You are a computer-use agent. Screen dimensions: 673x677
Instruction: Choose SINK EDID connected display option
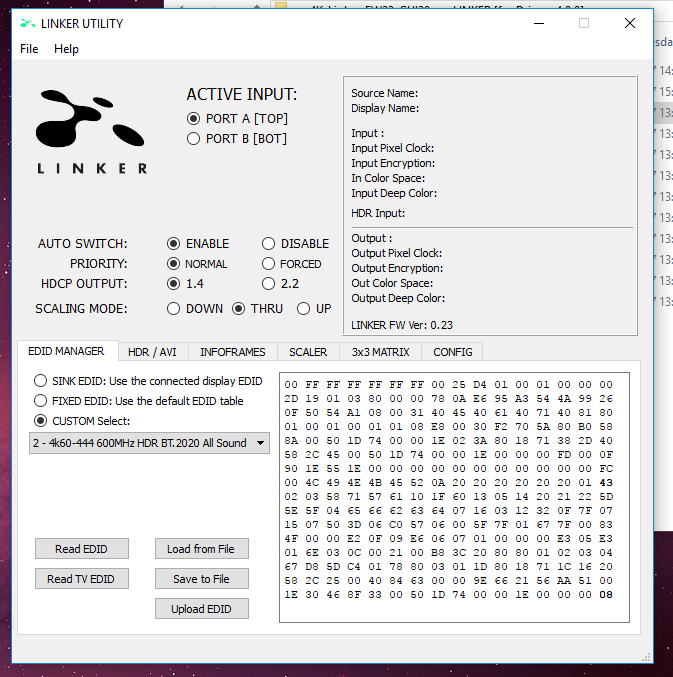[x=41, y=381]
